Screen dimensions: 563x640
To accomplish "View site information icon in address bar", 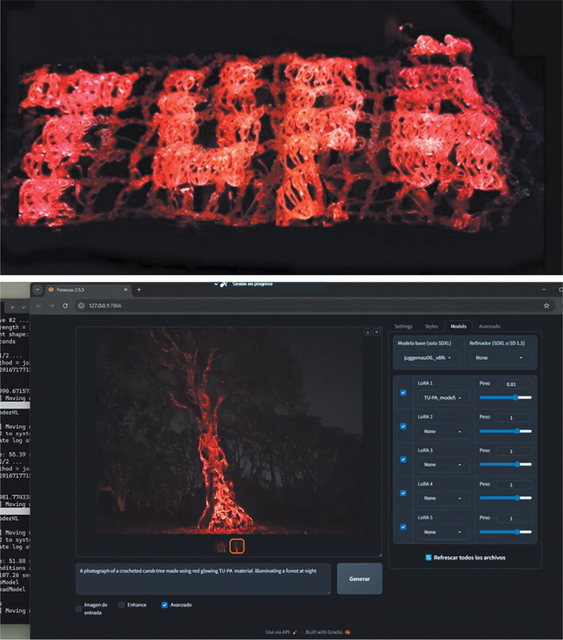I will pyautogui.click(x=81, y=306).
